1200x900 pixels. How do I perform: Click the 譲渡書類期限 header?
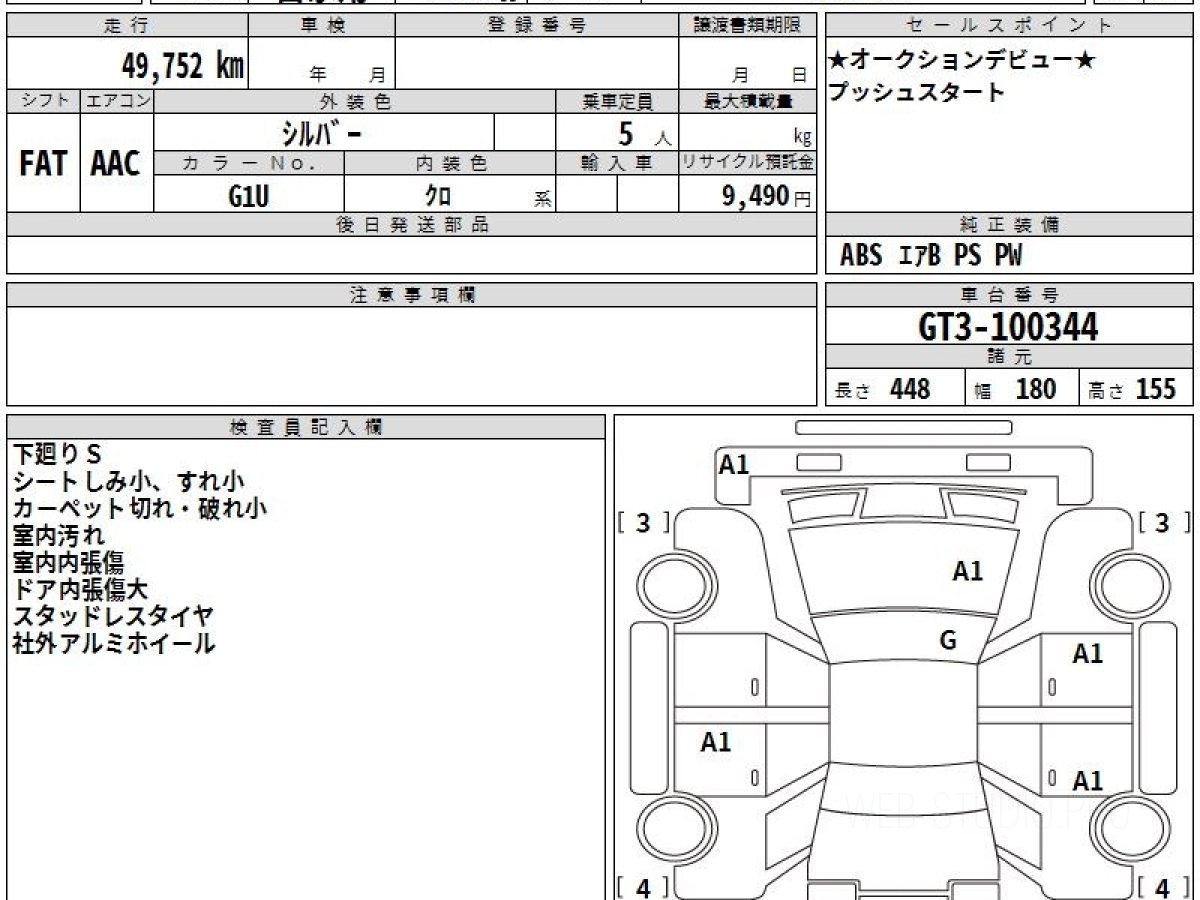pos(747,26)
